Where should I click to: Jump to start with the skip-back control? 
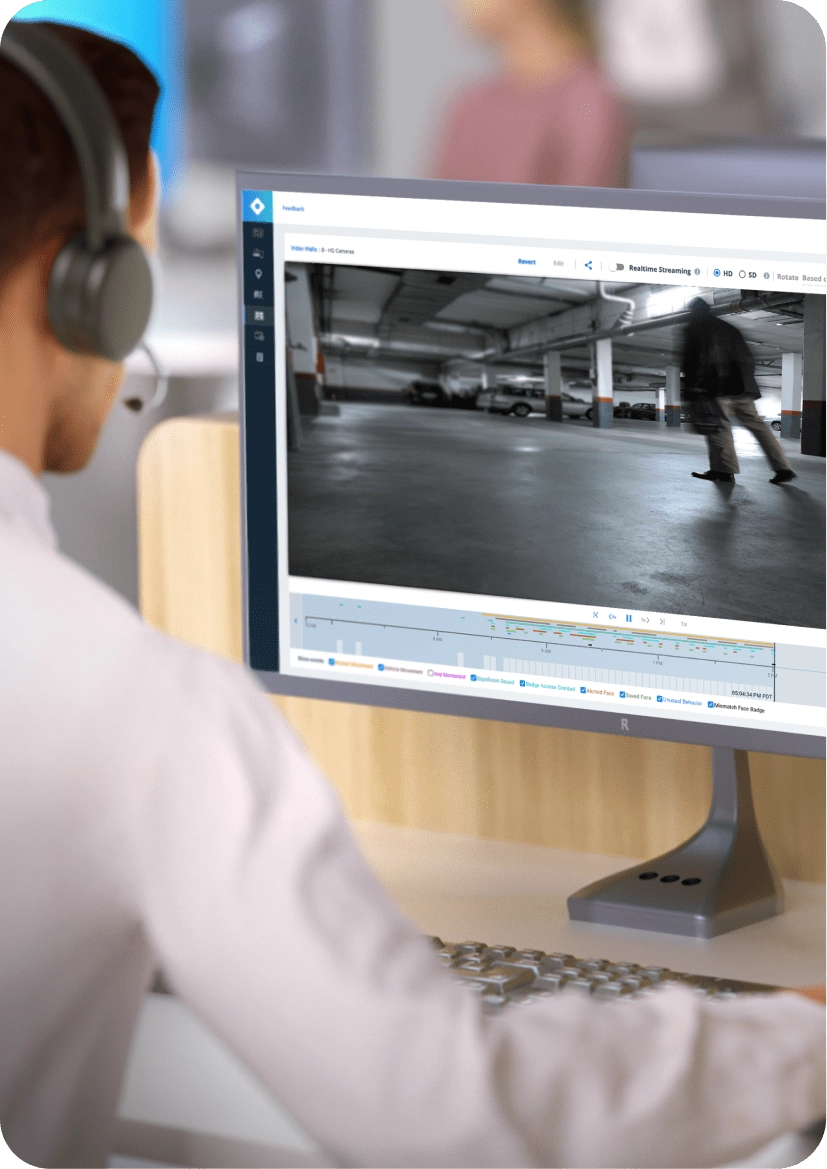tap(595, 615)
